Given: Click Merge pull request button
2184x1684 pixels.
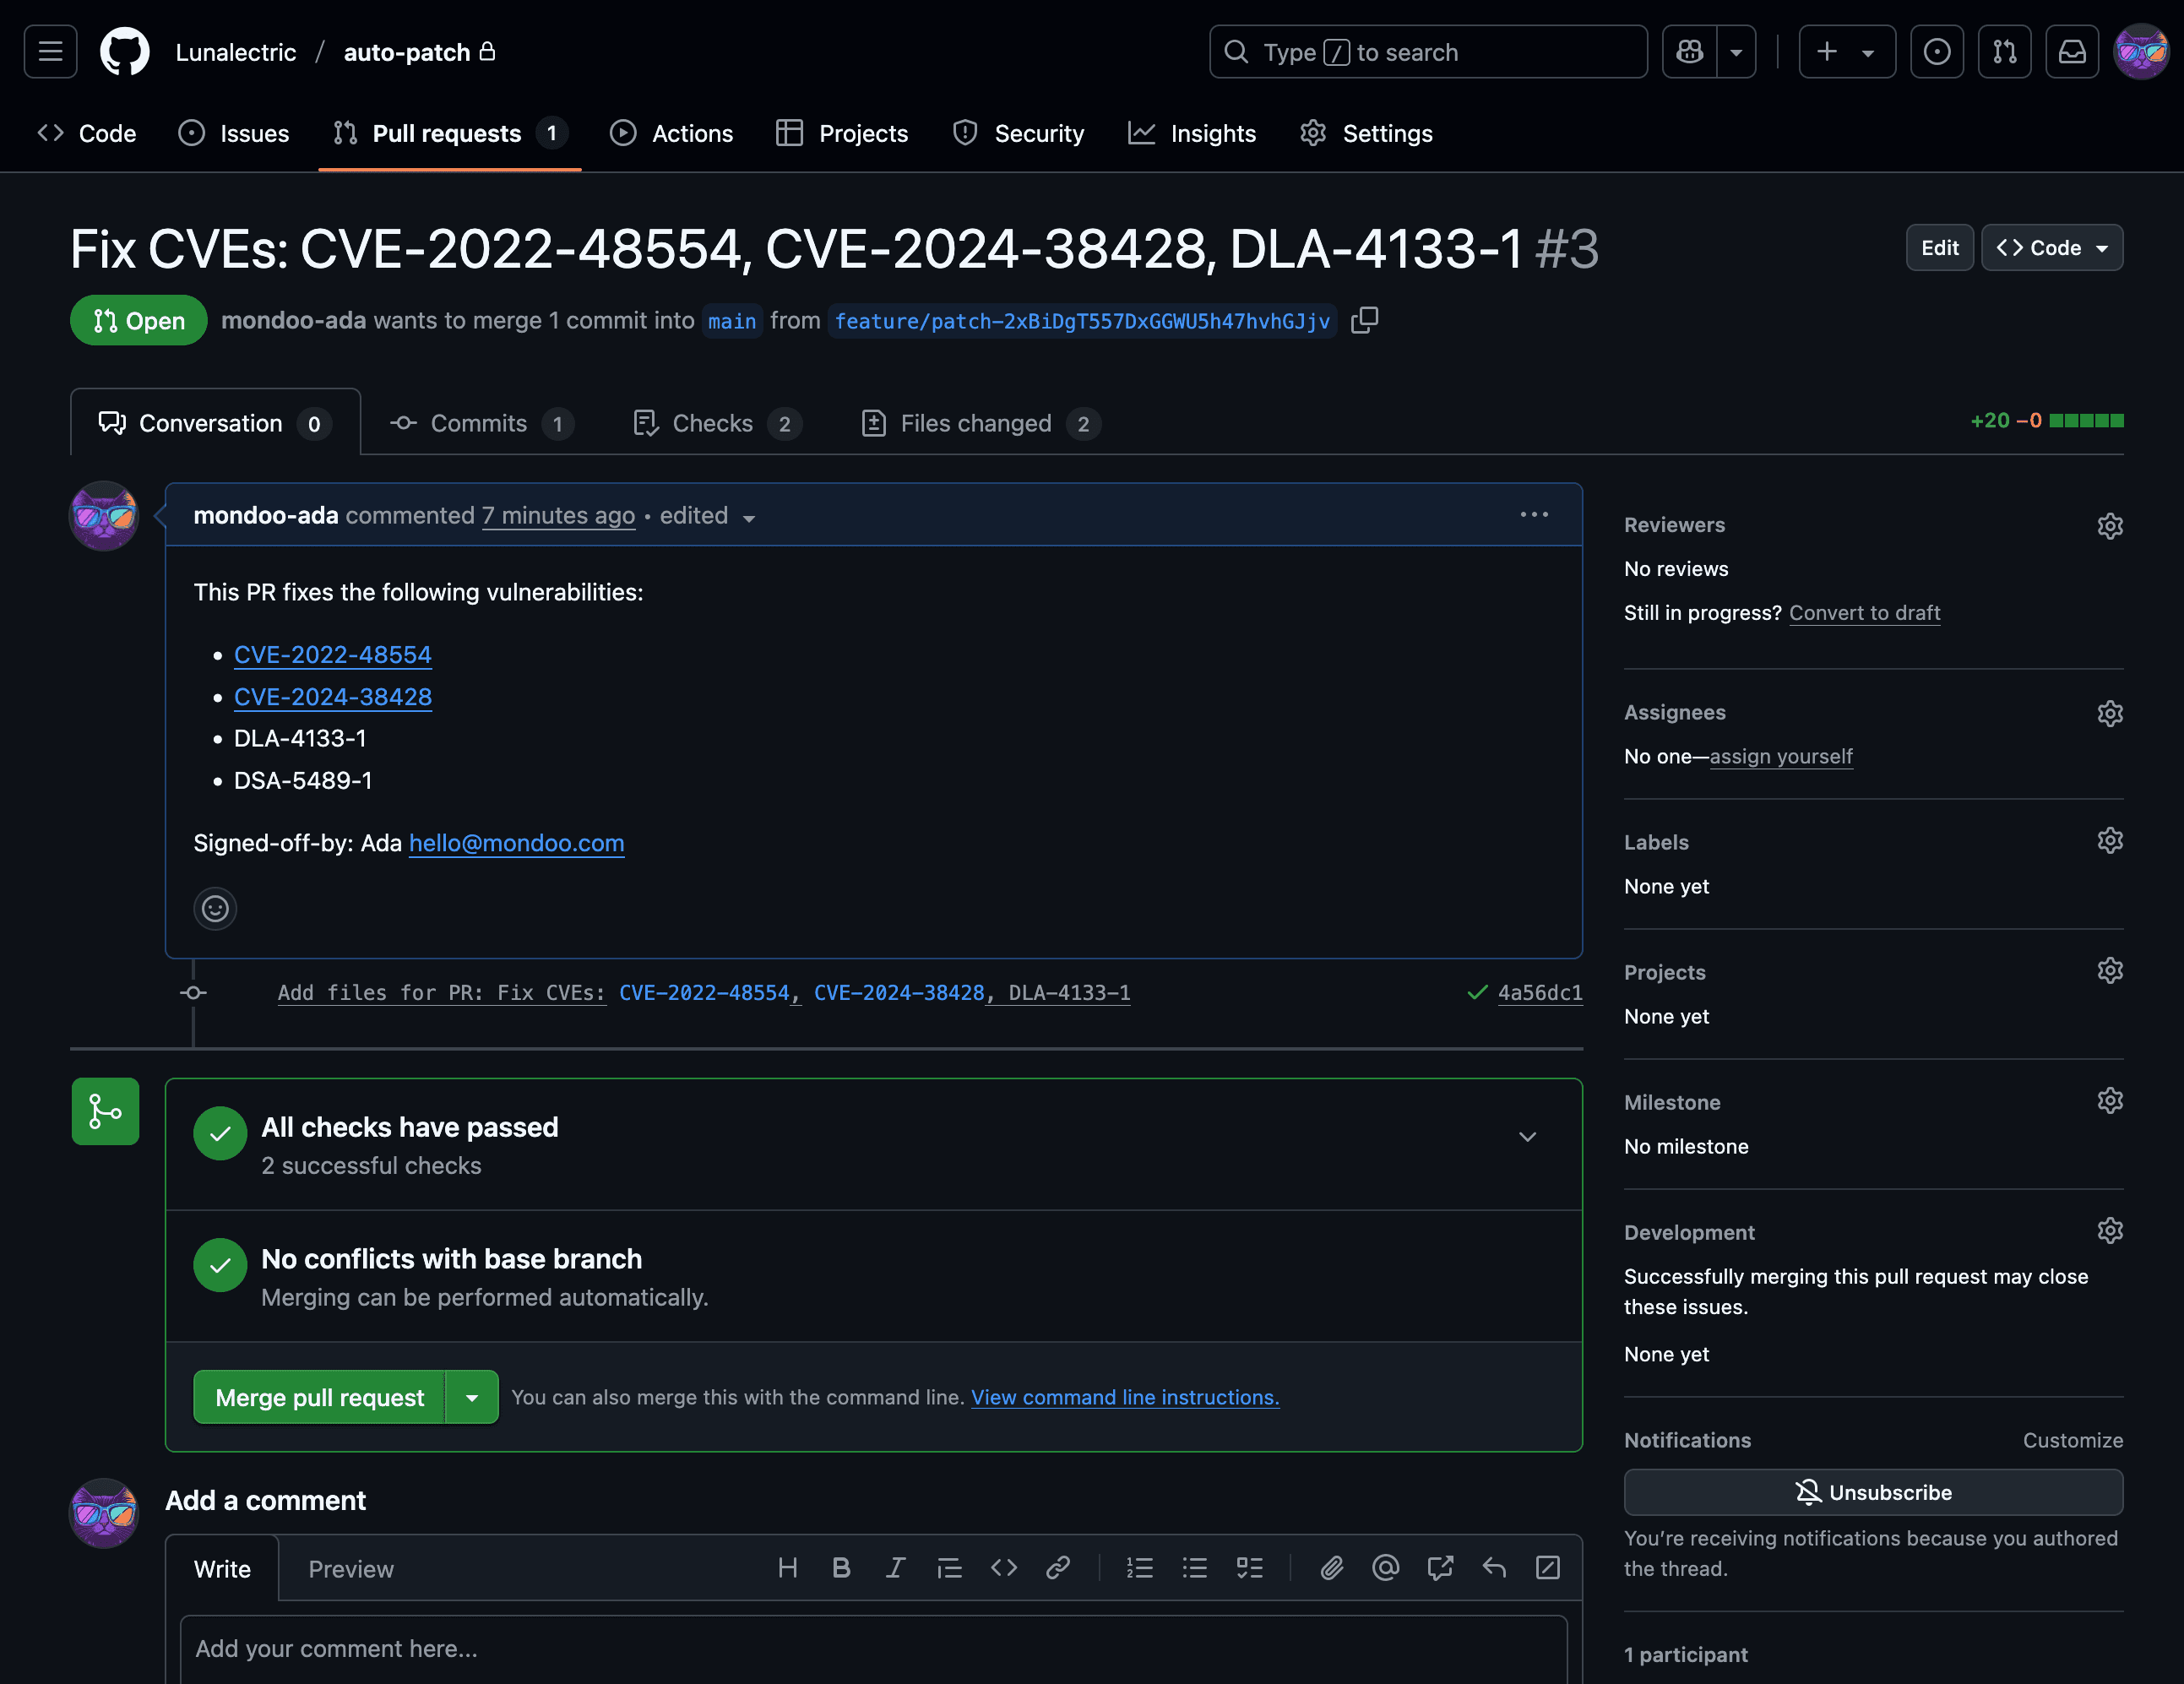Looking at the screenshot, I should 319,1397.
